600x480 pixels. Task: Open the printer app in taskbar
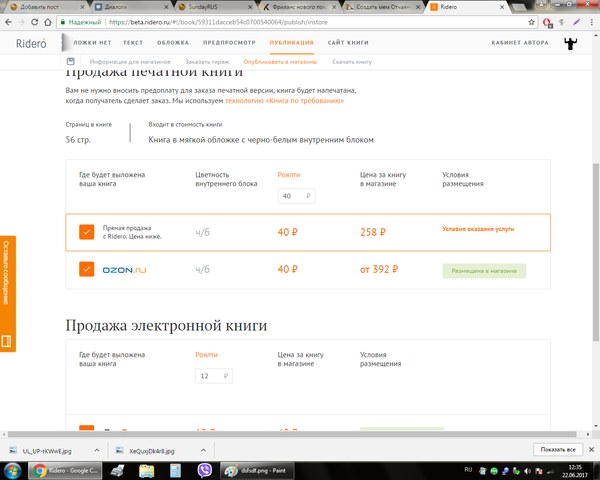pyautogui.click(x=117, y=471)
